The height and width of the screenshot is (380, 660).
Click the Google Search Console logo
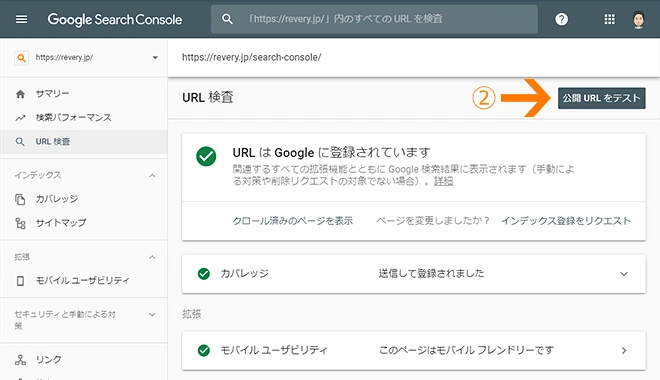coord(114,19)
